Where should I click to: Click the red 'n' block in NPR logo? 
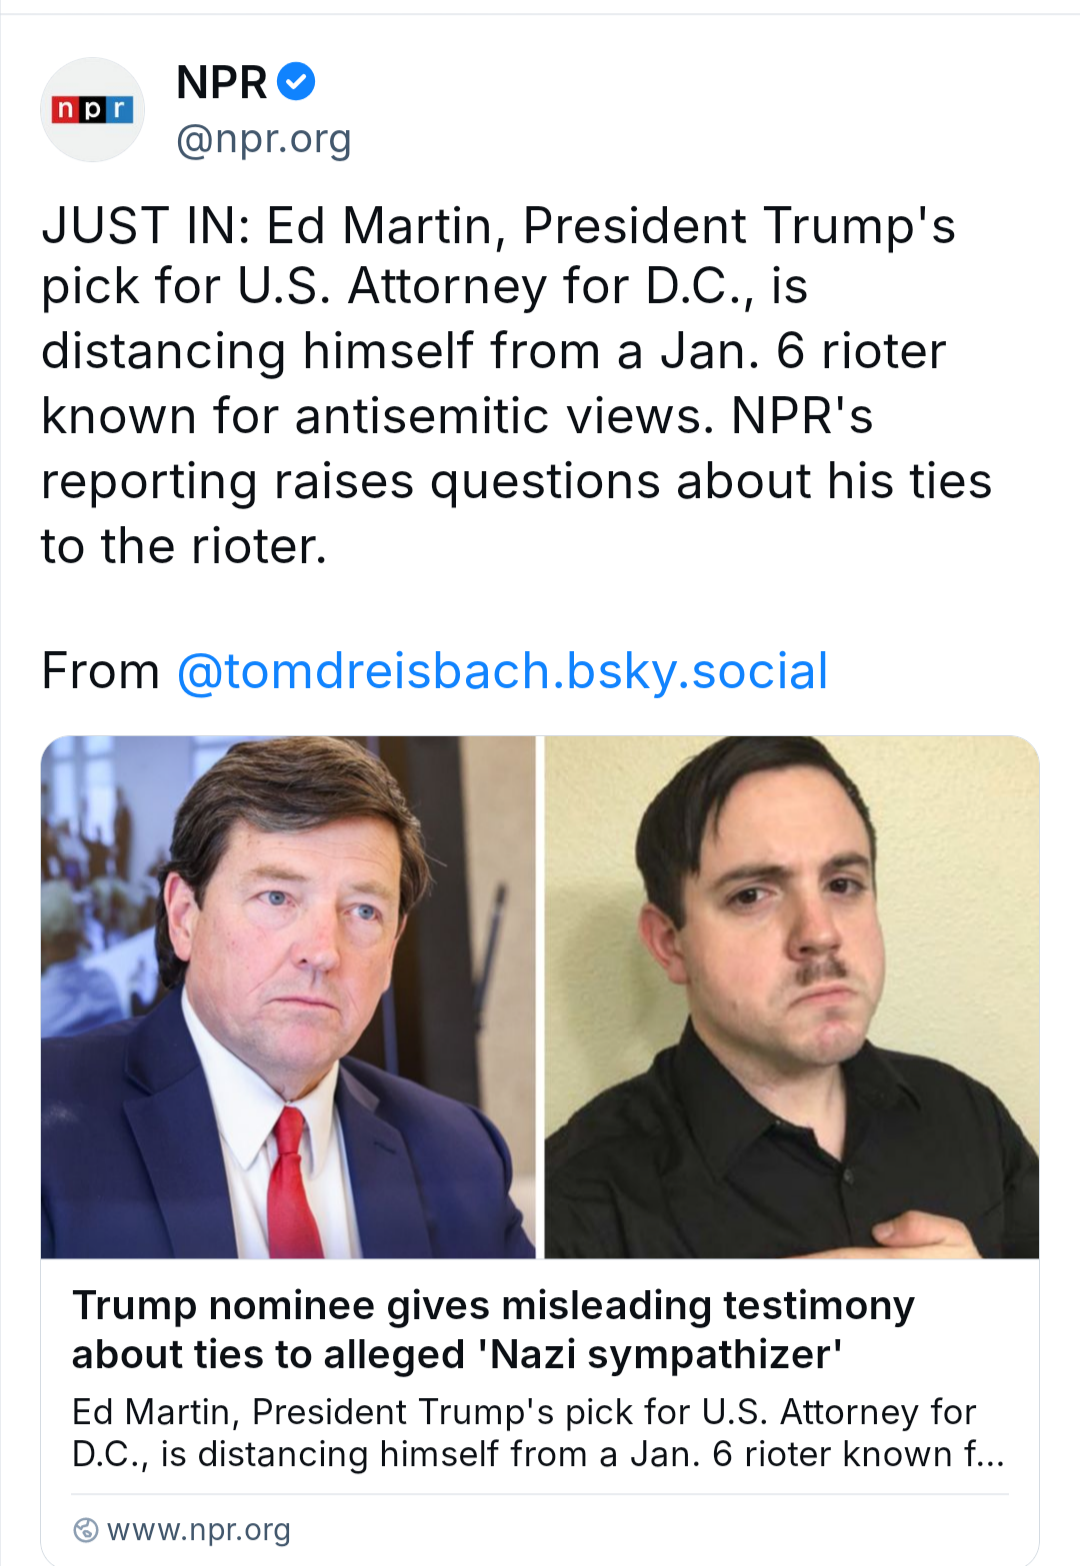click(x=65, y=109)
